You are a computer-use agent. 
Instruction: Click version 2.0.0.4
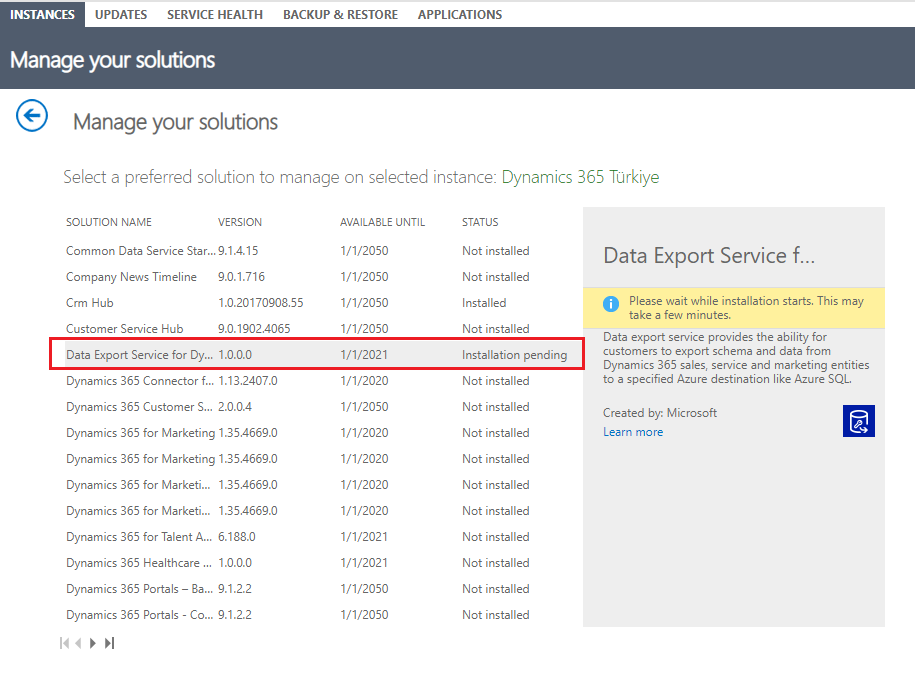coord(235,407)
